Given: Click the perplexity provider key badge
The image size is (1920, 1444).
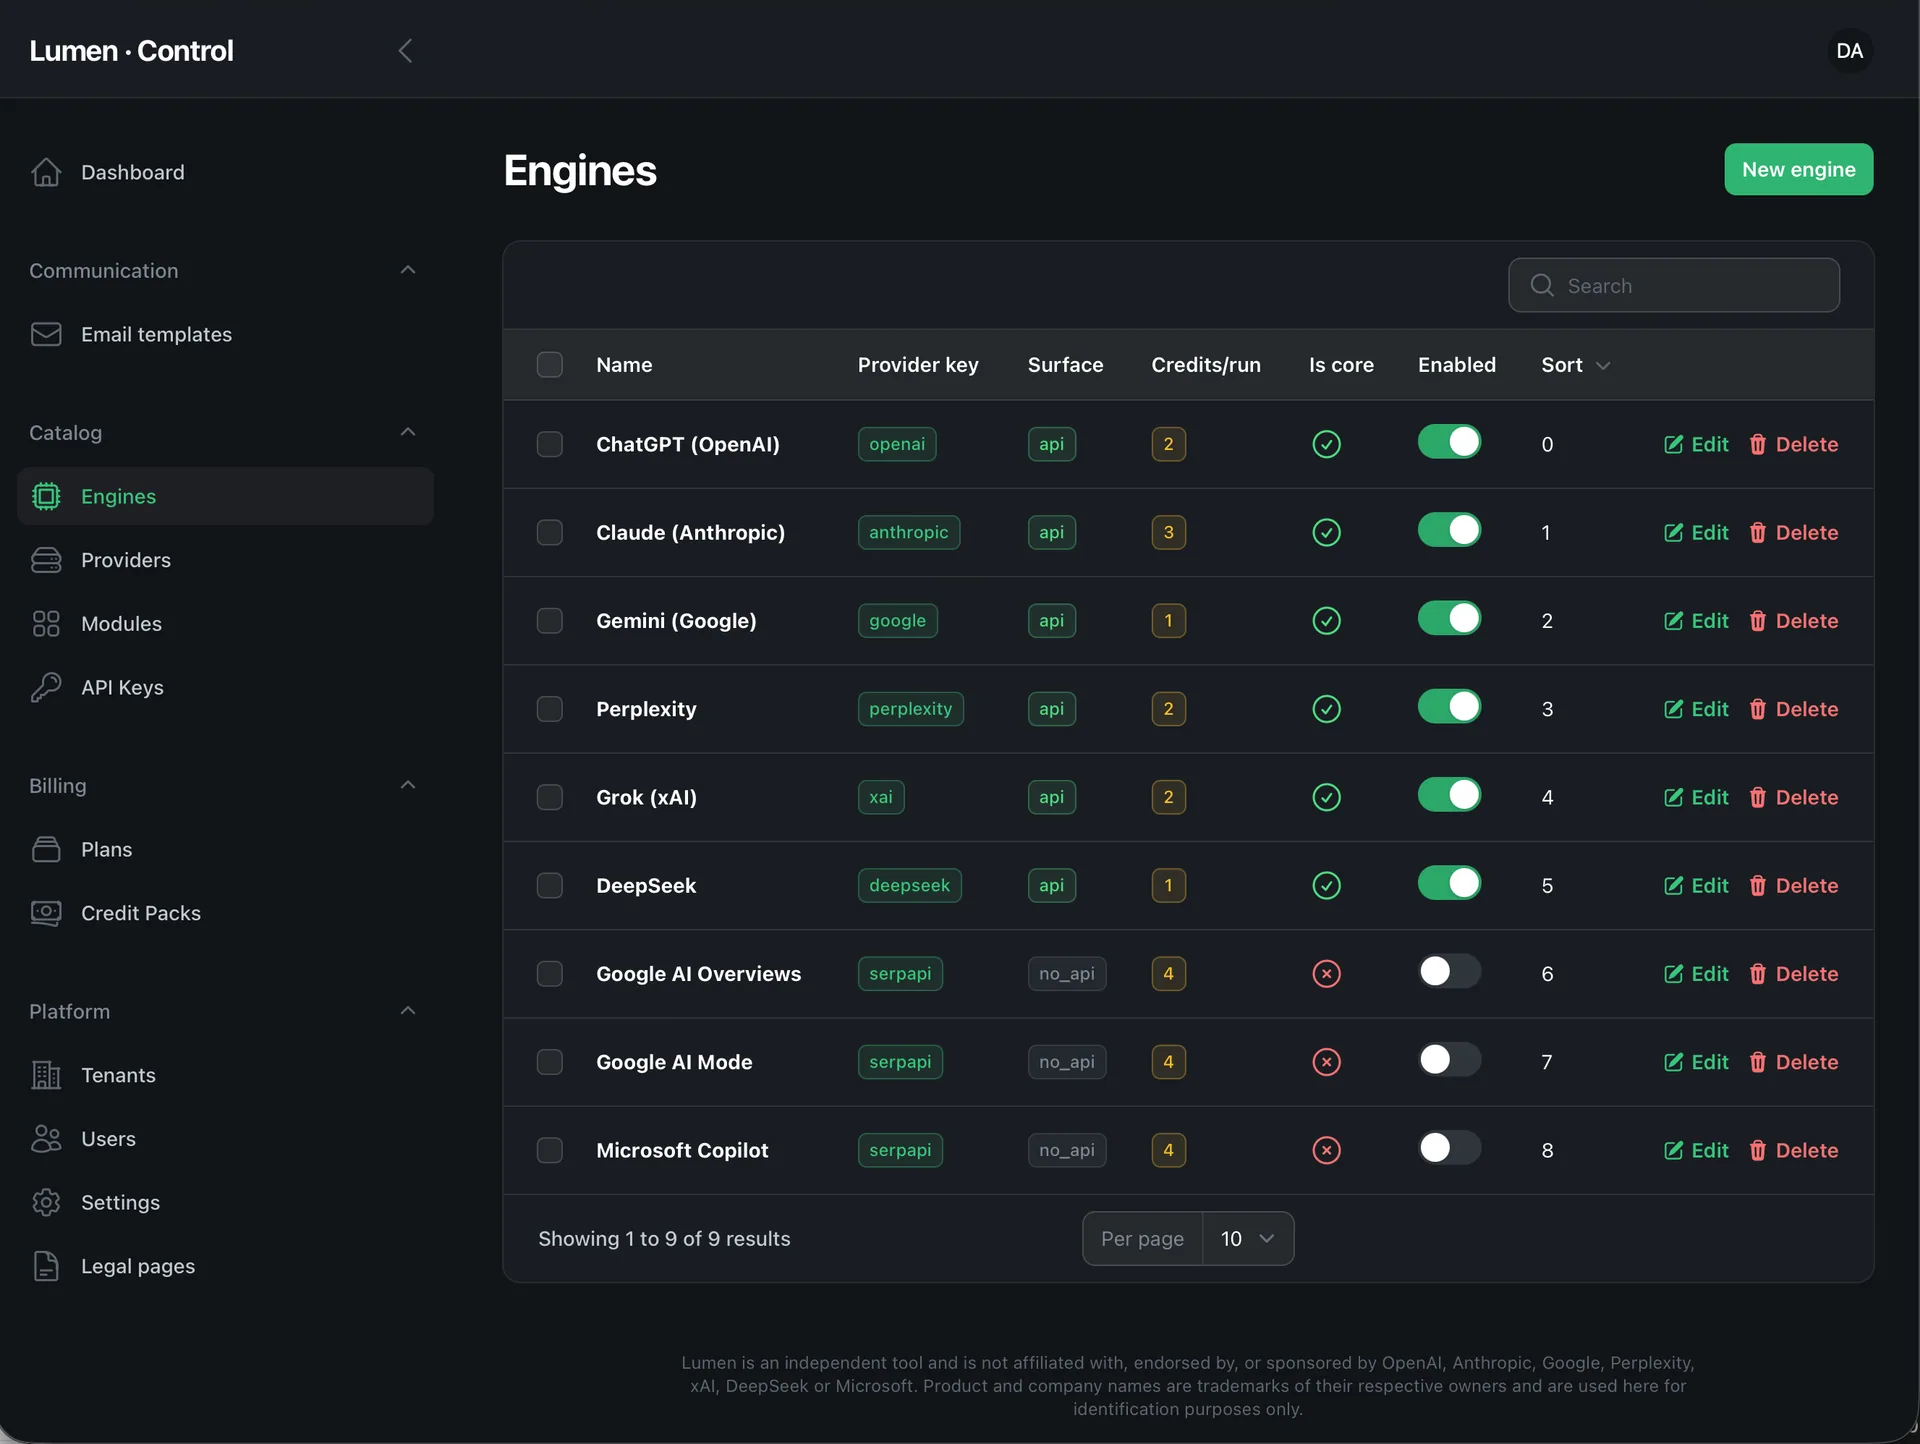Looking at the screenshot, I should pos(910,709).
